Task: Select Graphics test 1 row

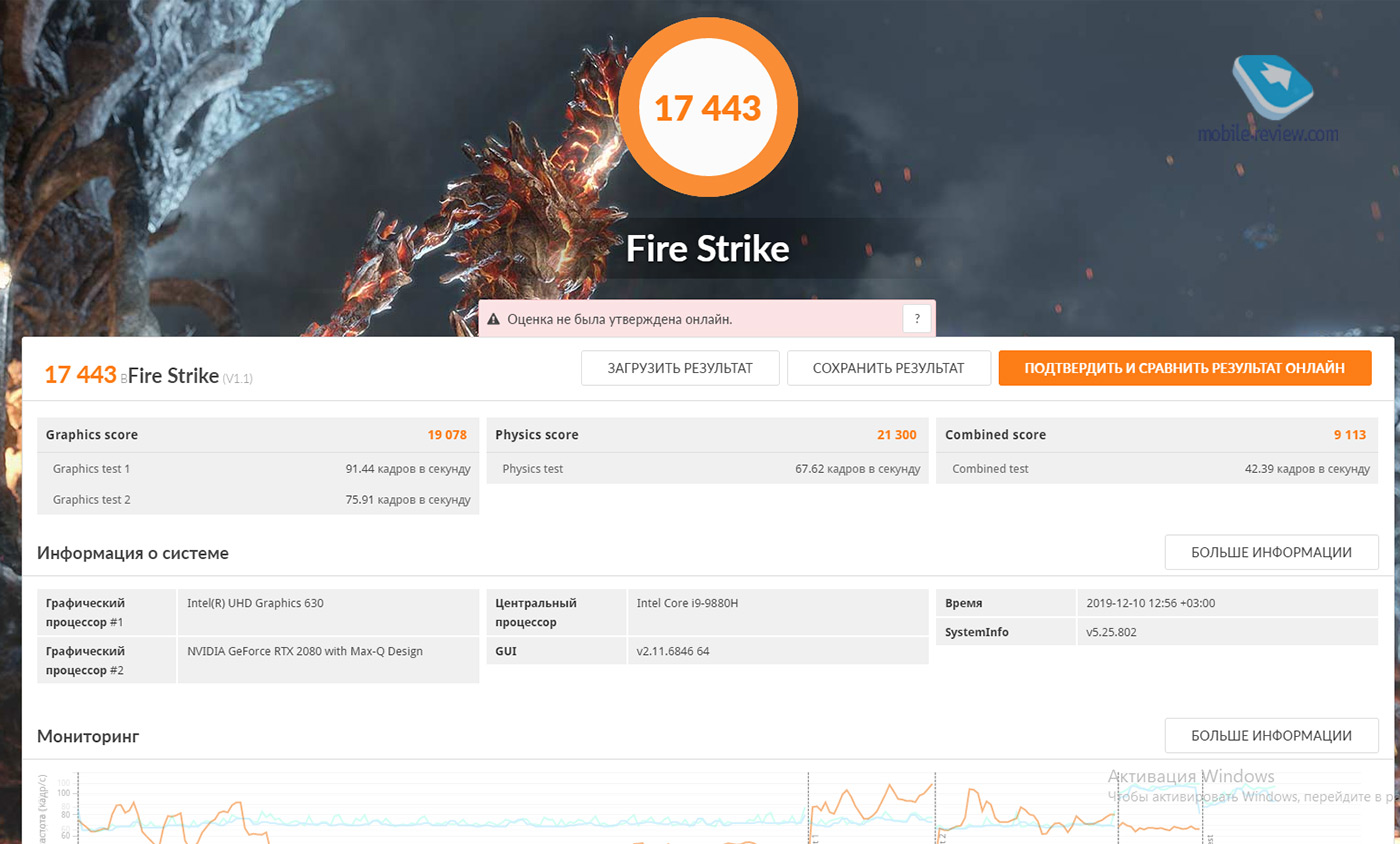Action: pyautogui.click(x=258, y=469)
